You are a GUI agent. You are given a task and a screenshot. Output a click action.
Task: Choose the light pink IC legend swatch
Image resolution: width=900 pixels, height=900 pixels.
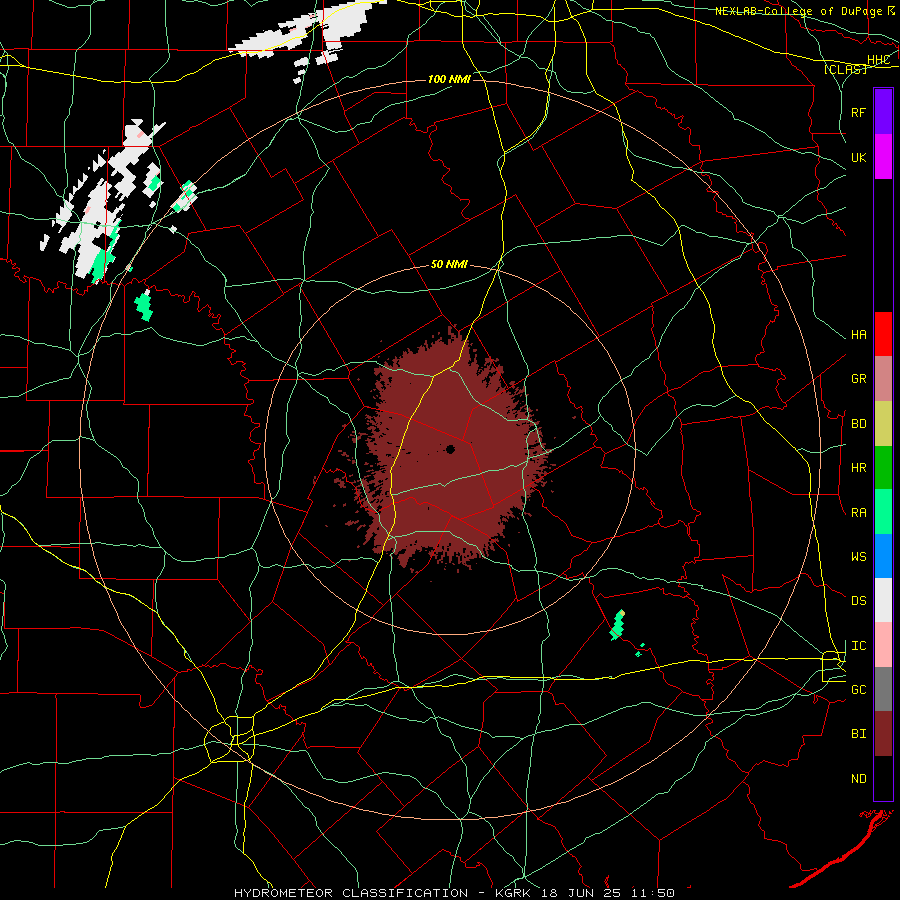click(883, 645)
